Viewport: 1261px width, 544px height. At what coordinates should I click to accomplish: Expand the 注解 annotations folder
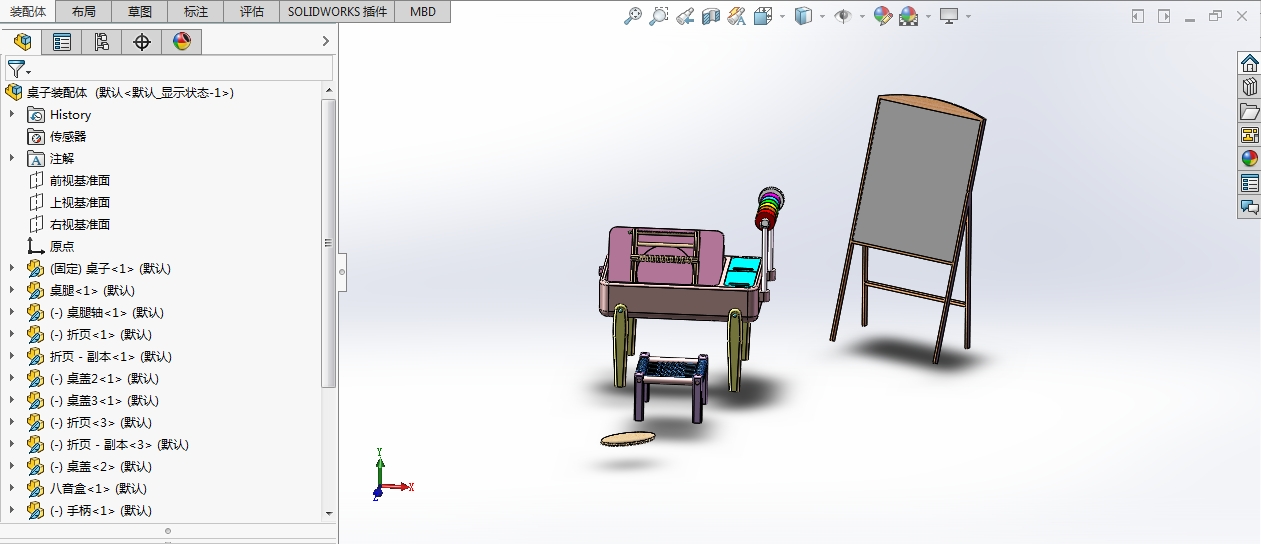pyautogui.click(x=13, y=159)
